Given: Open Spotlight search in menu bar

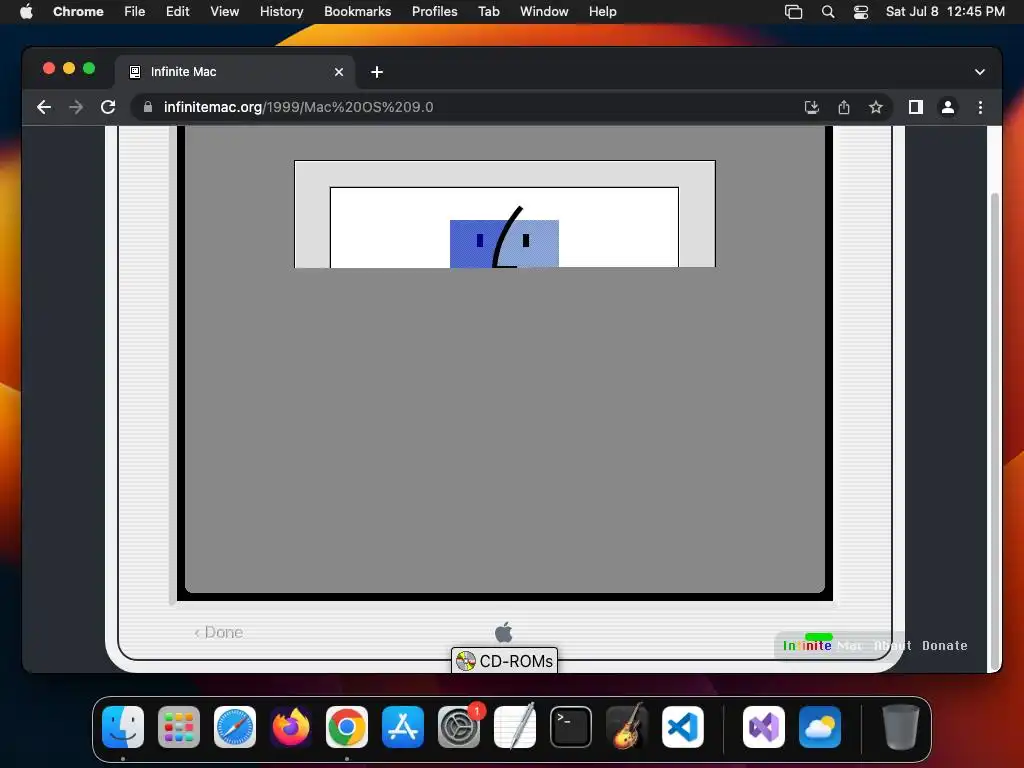Looking at the screenshot, I should 827,12.
